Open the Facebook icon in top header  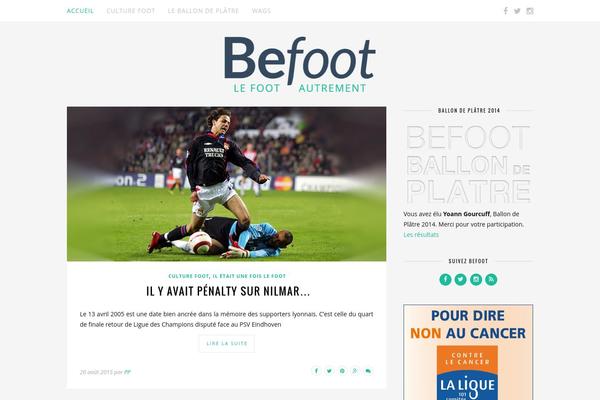[x=505, y=11]
